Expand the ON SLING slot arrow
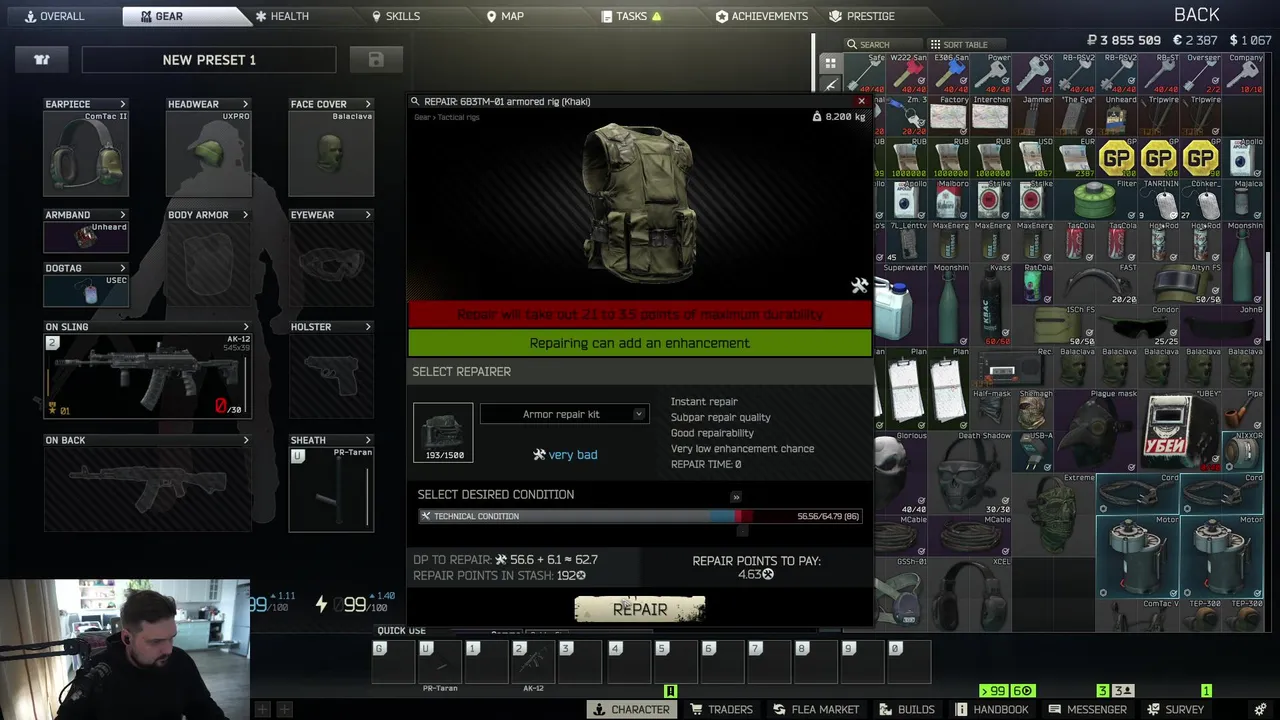1280x720 pixels. pyautogui.click(x=245, y=327)
